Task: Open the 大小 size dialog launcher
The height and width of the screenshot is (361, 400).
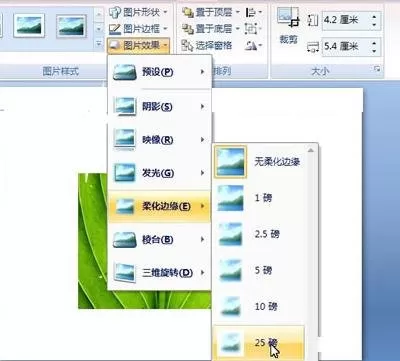Action: click(x=377, y=69)
